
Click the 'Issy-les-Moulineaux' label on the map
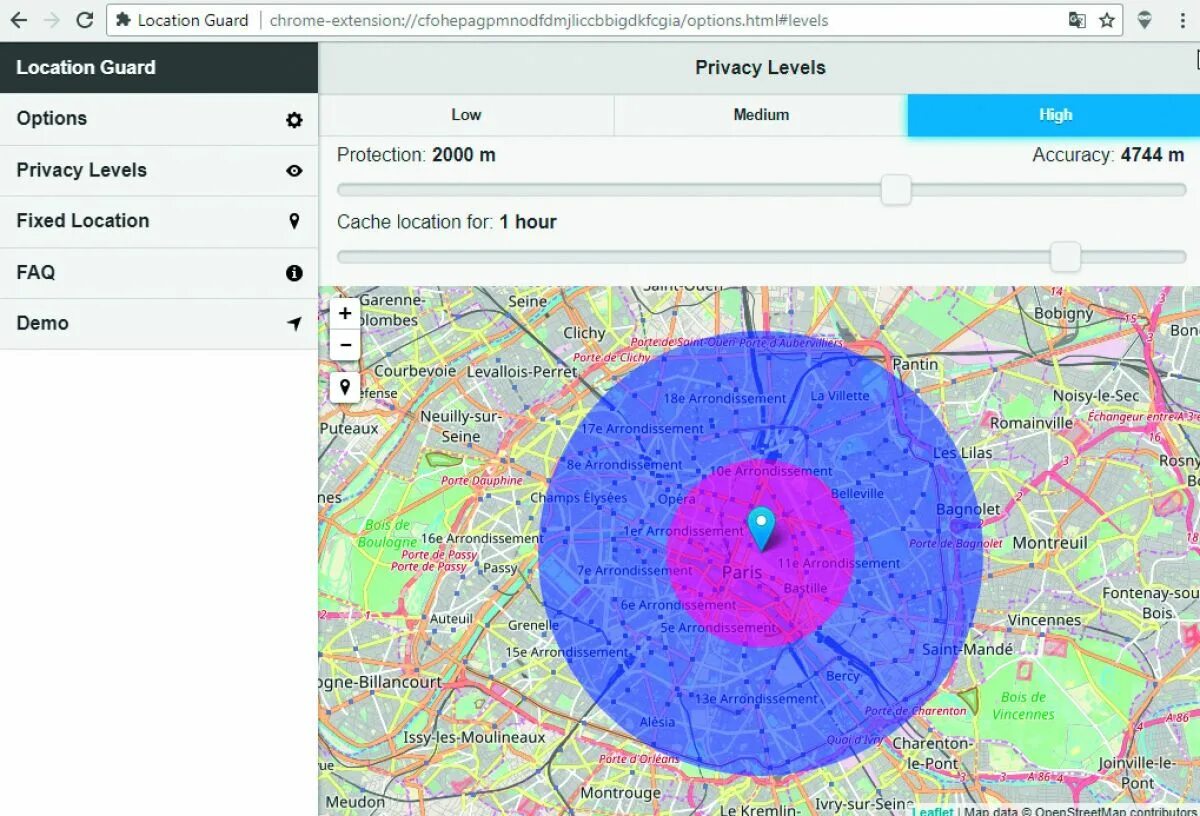474,738
